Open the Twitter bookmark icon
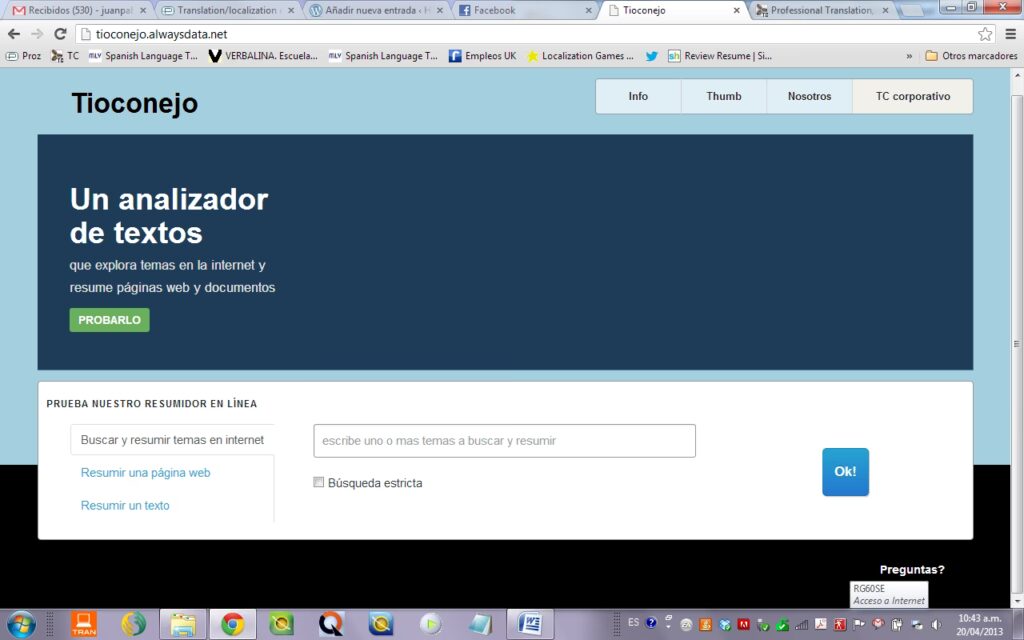 coord(652,56)
